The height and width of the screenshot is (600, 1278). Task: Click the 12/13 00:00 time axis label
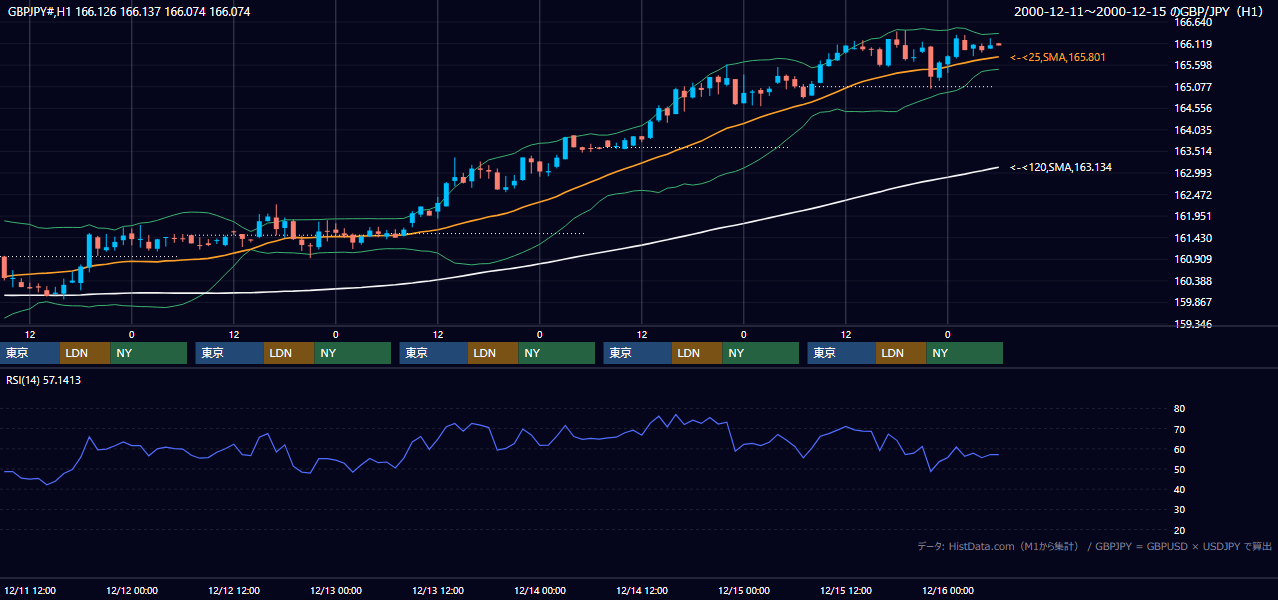click(x=336, y=590)
